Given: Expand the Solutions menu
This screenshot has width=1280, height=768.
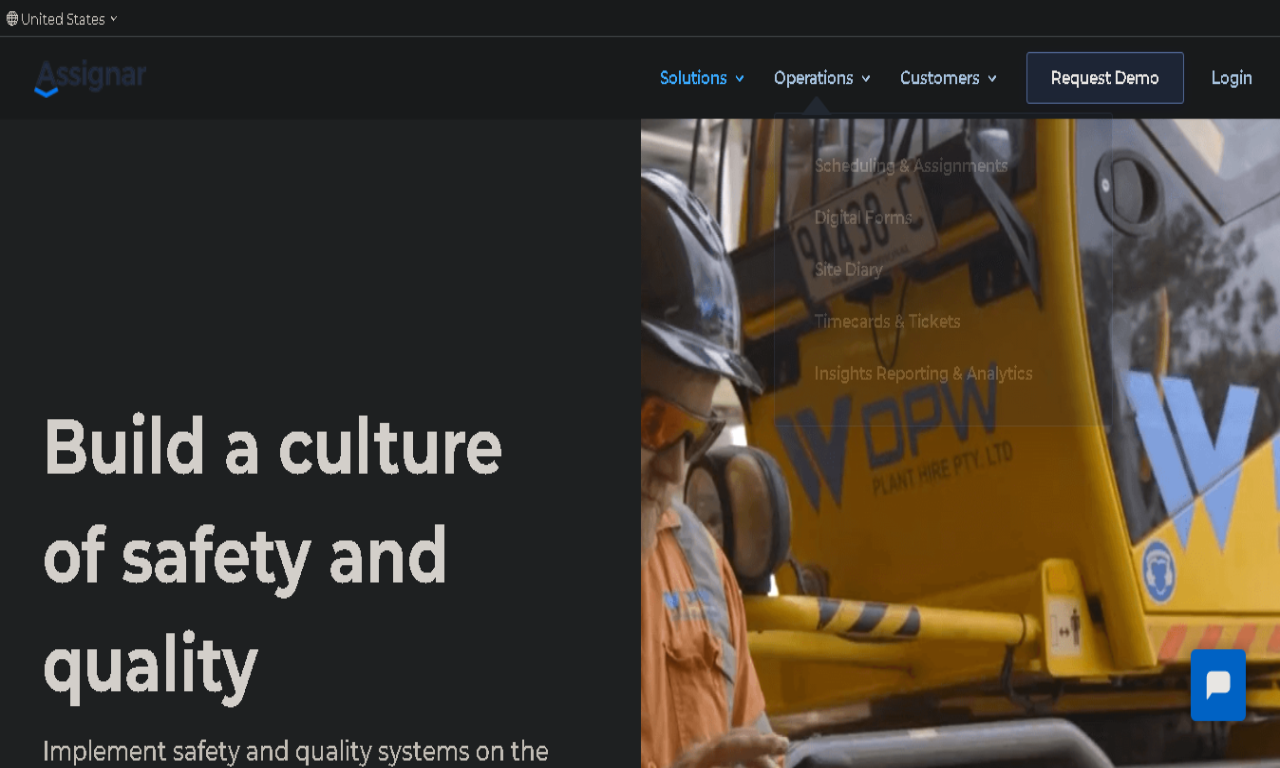Looking at the screenshot, I should pyautogui.click(x=702, y=78).
